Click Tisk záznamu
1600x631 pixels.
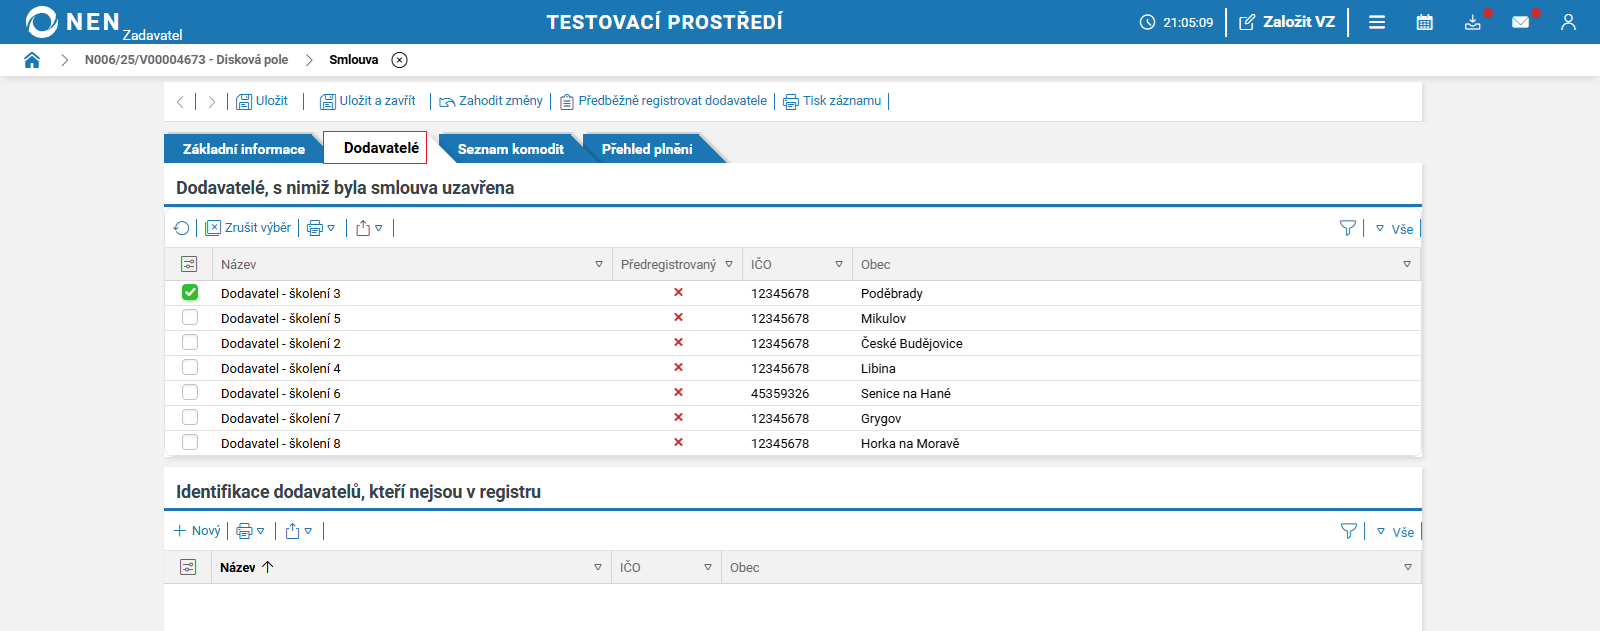pyautogui.click(x=832, y=101)
